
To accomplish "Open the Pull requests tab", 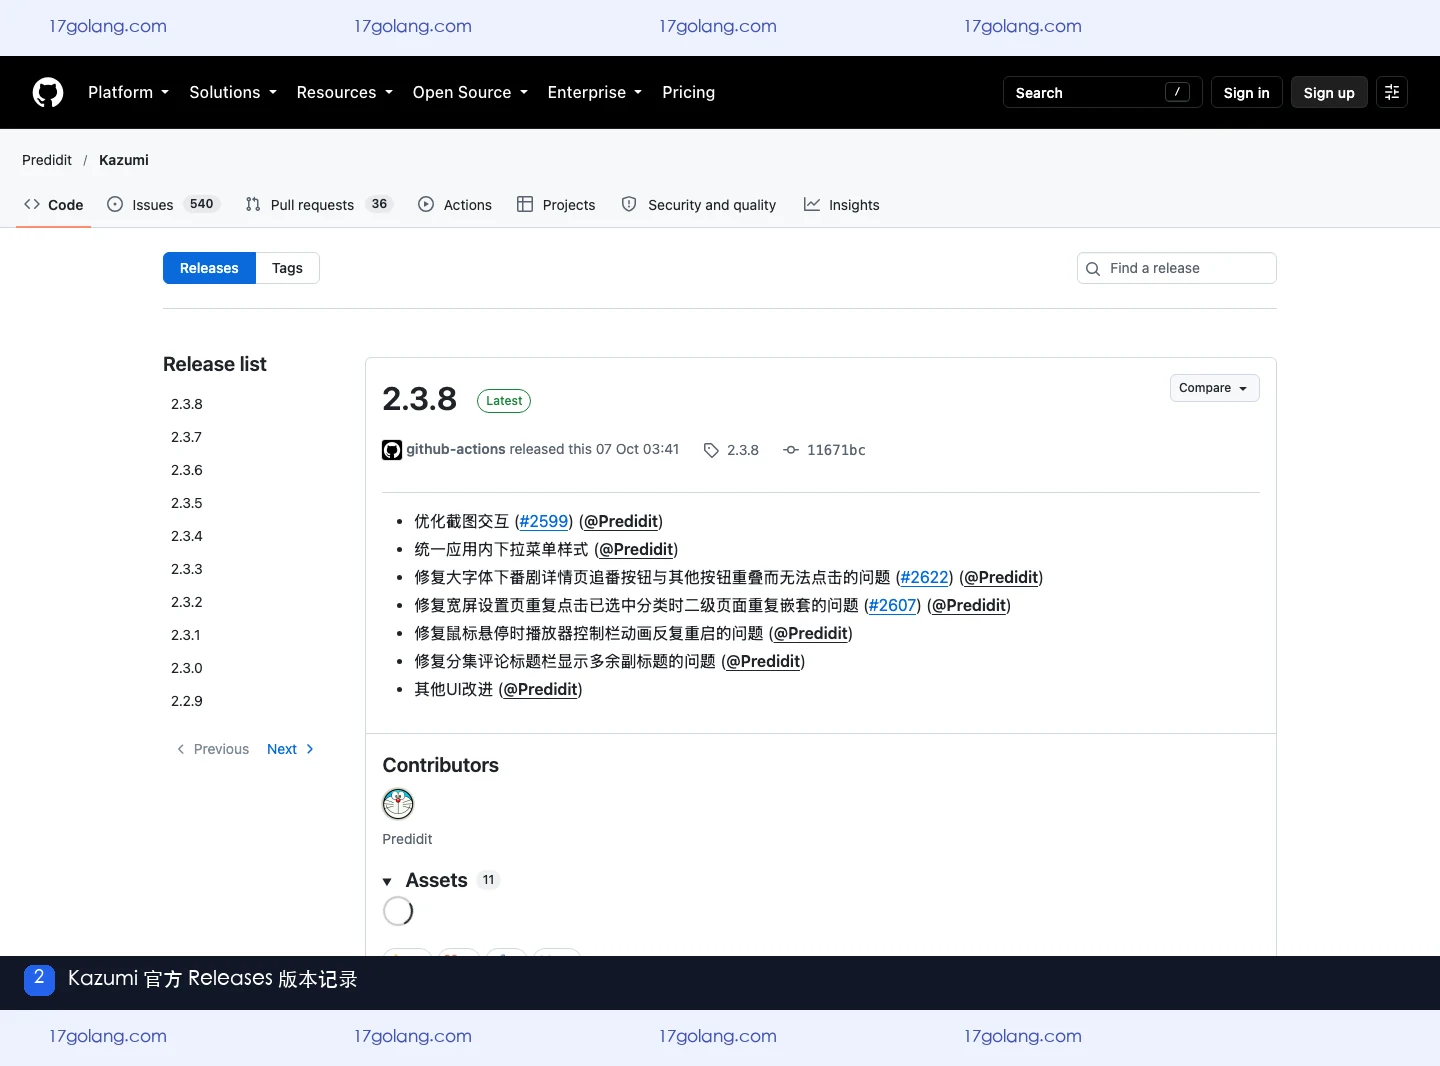I will click(x=318, y=205).
